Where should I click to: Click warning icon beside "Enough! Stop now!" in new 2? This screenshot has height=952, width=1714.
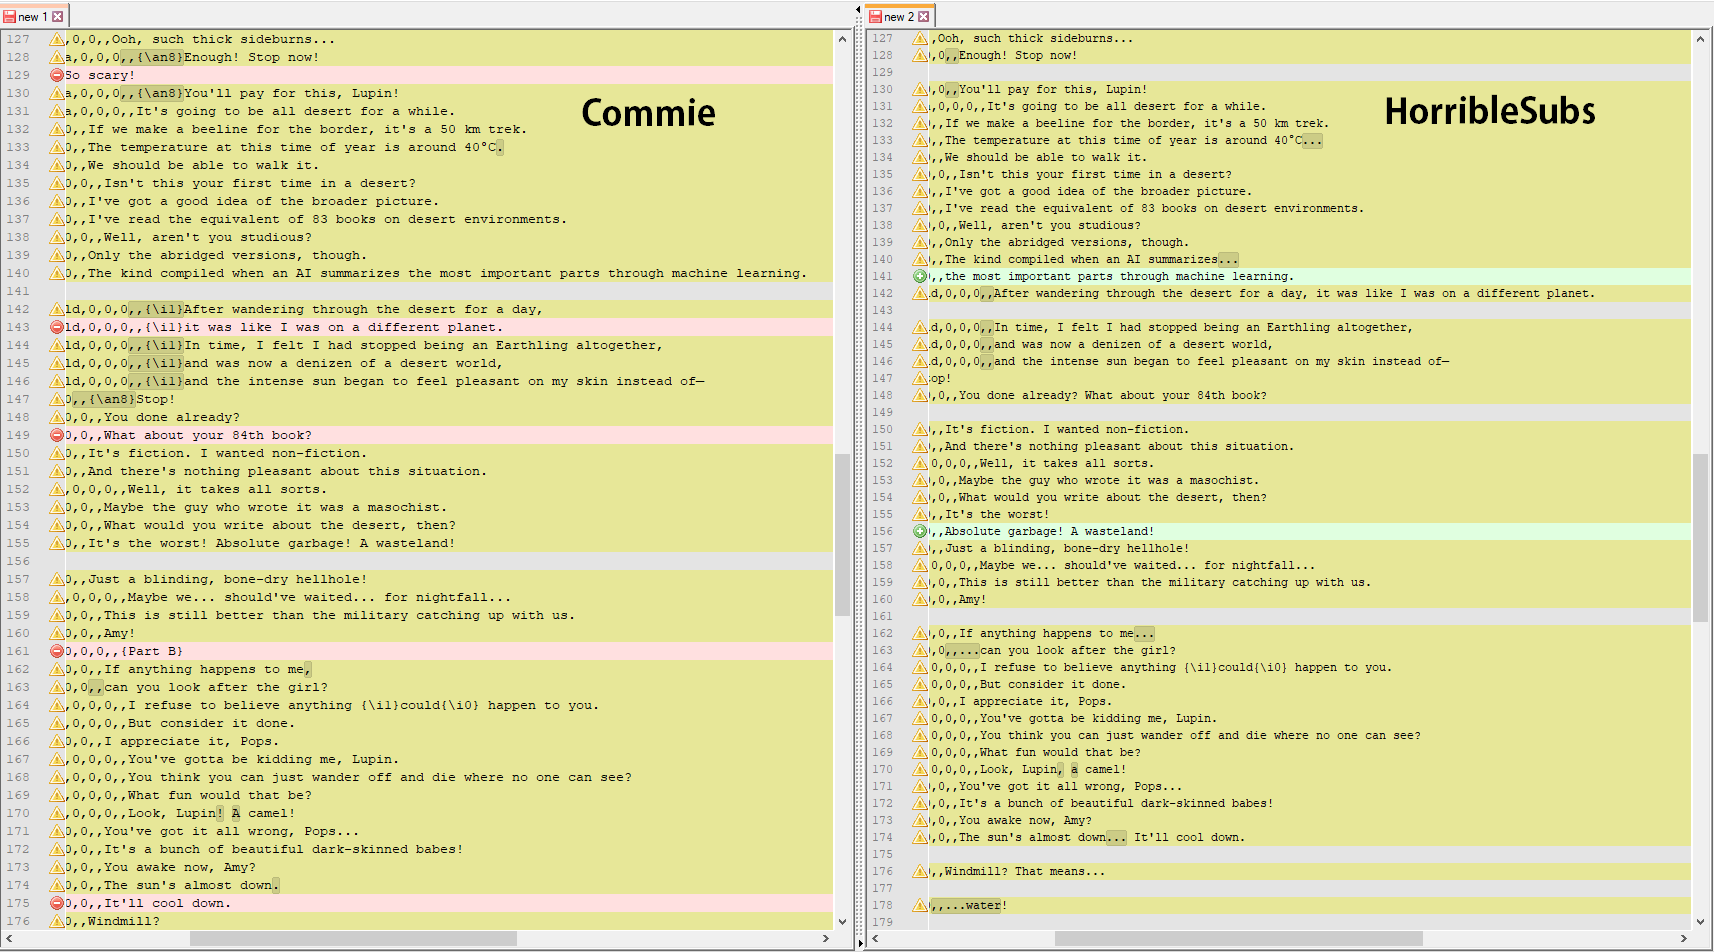tap(920, 55)
